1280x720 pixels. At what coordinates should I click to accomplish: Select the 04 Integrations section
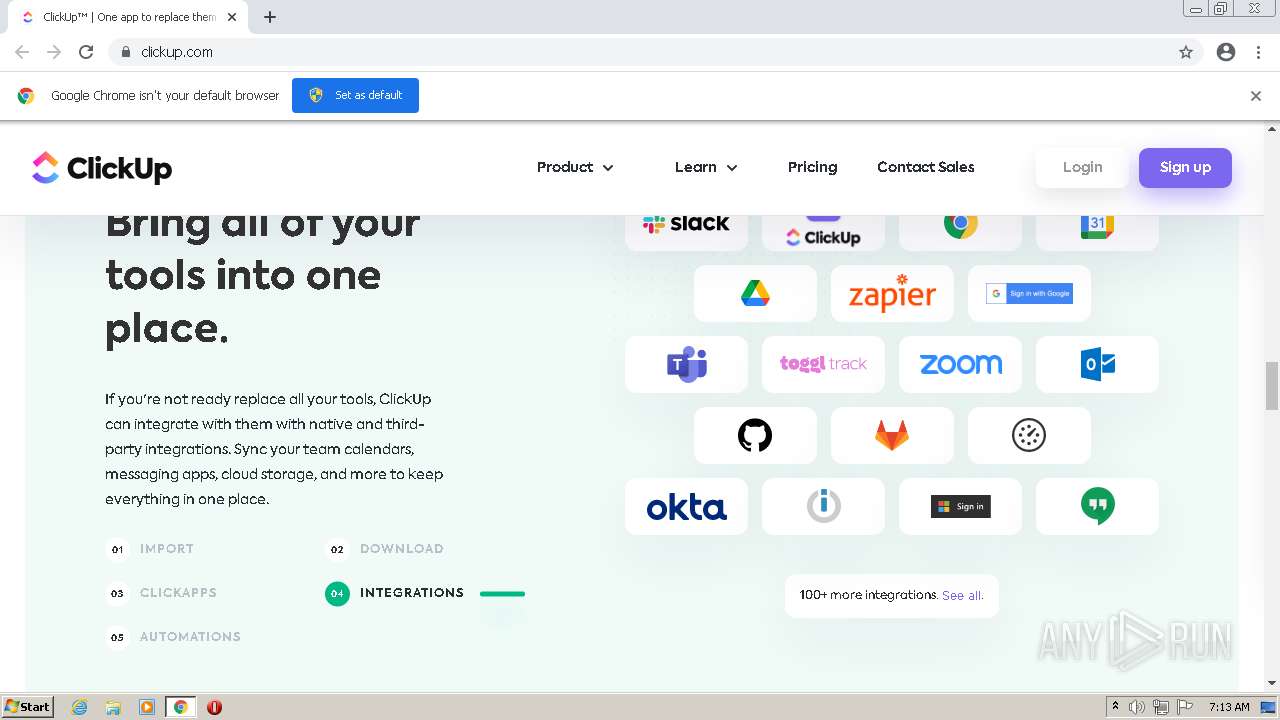point(395,593)
